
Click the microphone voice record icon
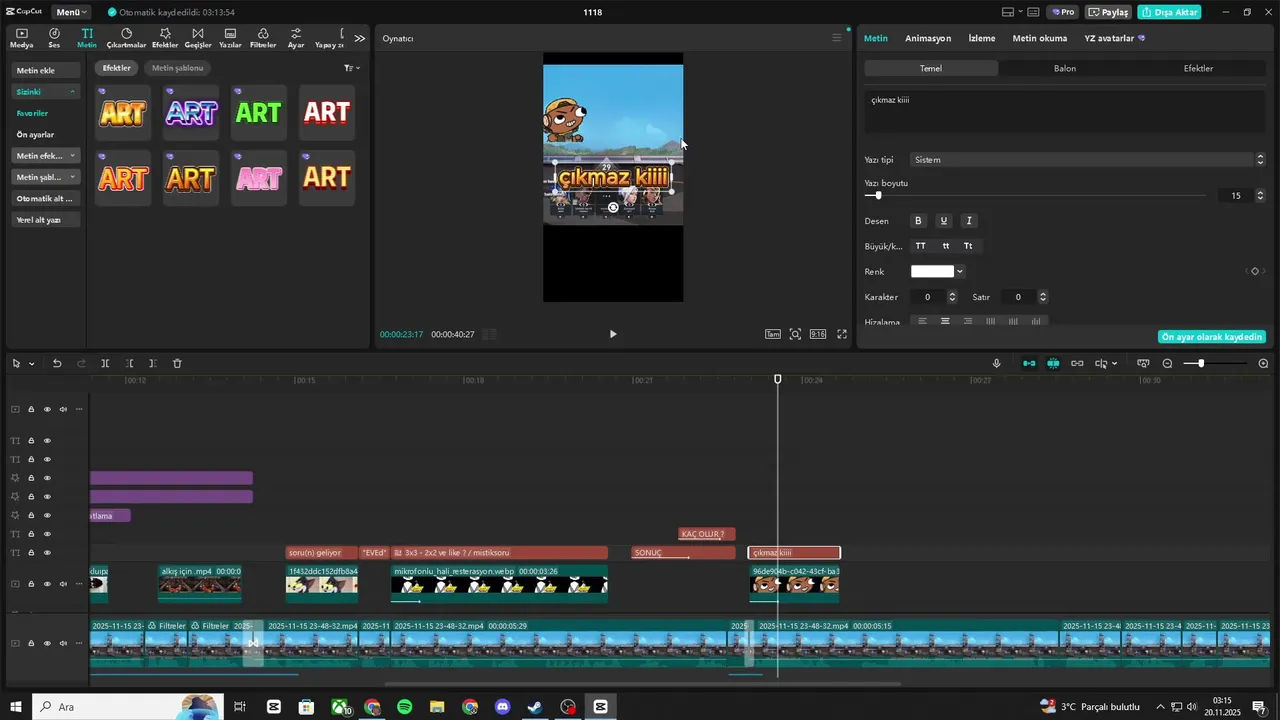996,363
